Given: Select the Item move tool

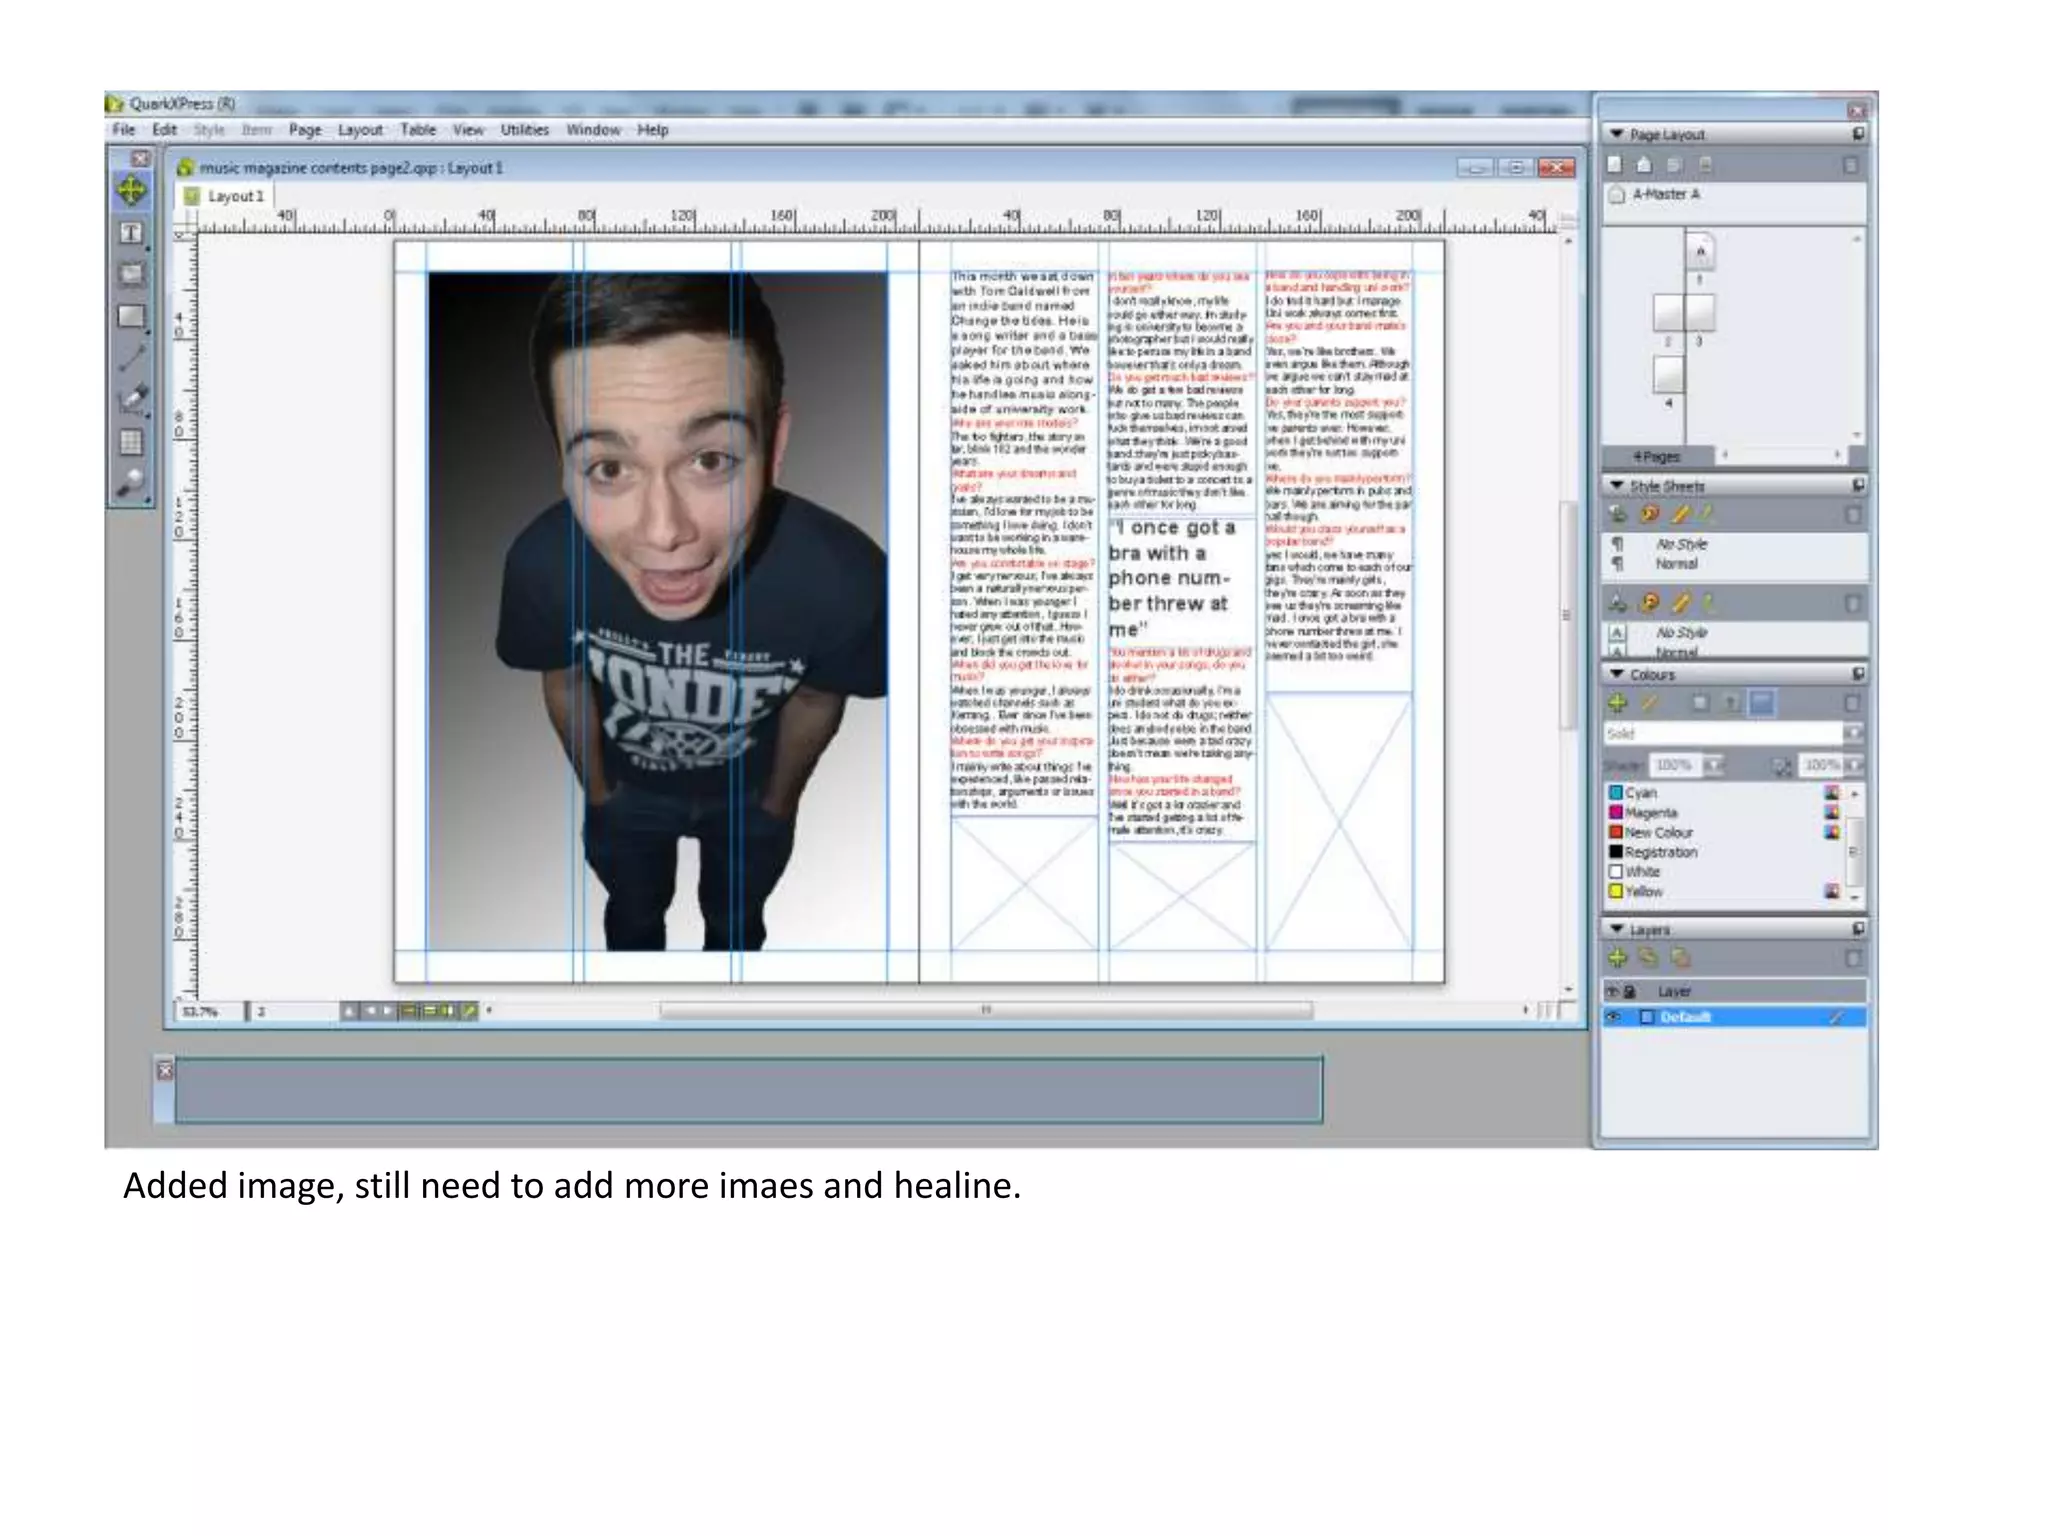Looking at the screenshot, I should pos(131,190).
